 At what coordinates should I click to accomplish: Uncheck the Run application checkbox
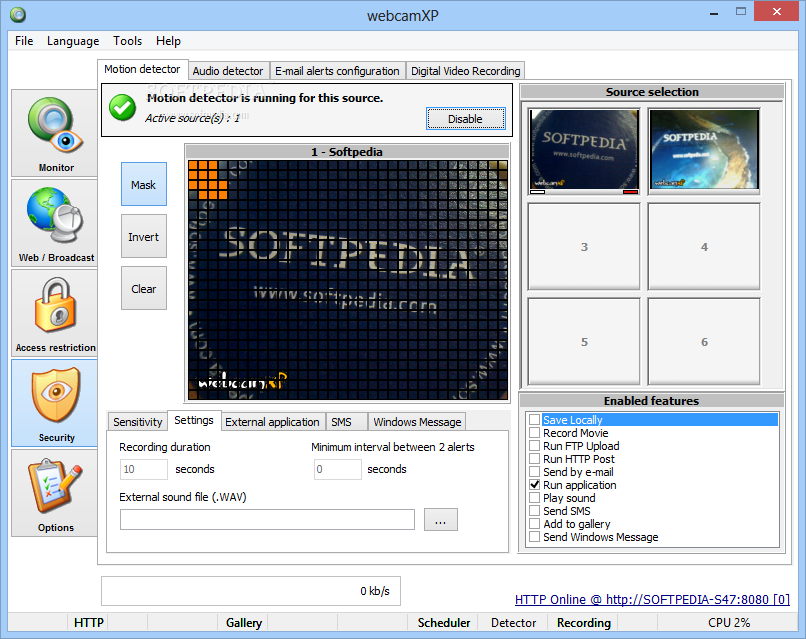coord(535,484)
